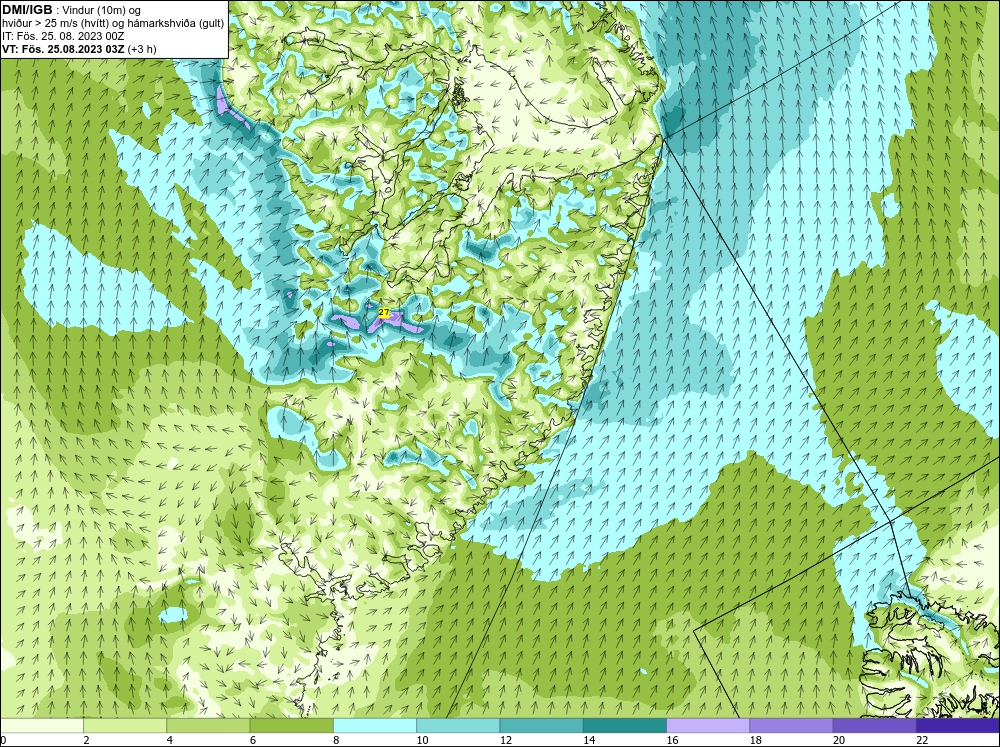Select the above-22 m/s dark purple swatch
1000x747 pixels.
[x=957, y=725]
